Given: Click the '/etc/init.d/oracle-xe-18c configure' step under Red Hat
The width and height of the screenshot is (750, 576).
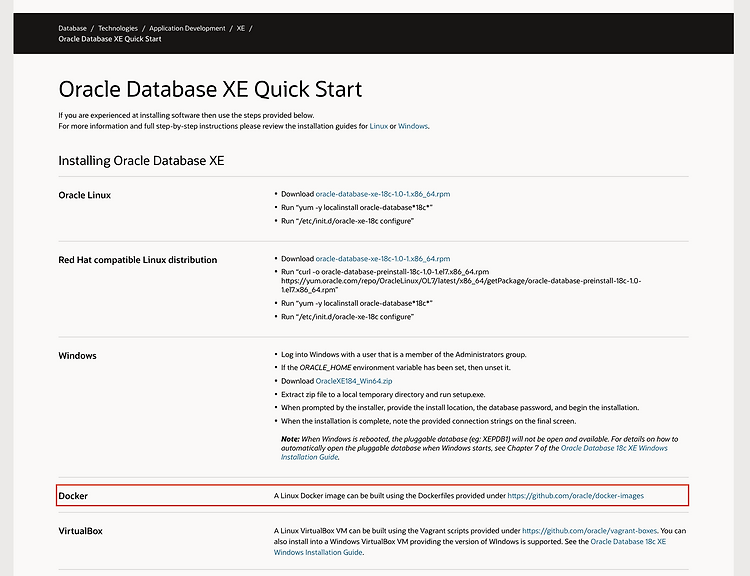Looking at the screenshot, I should (347, 317).
